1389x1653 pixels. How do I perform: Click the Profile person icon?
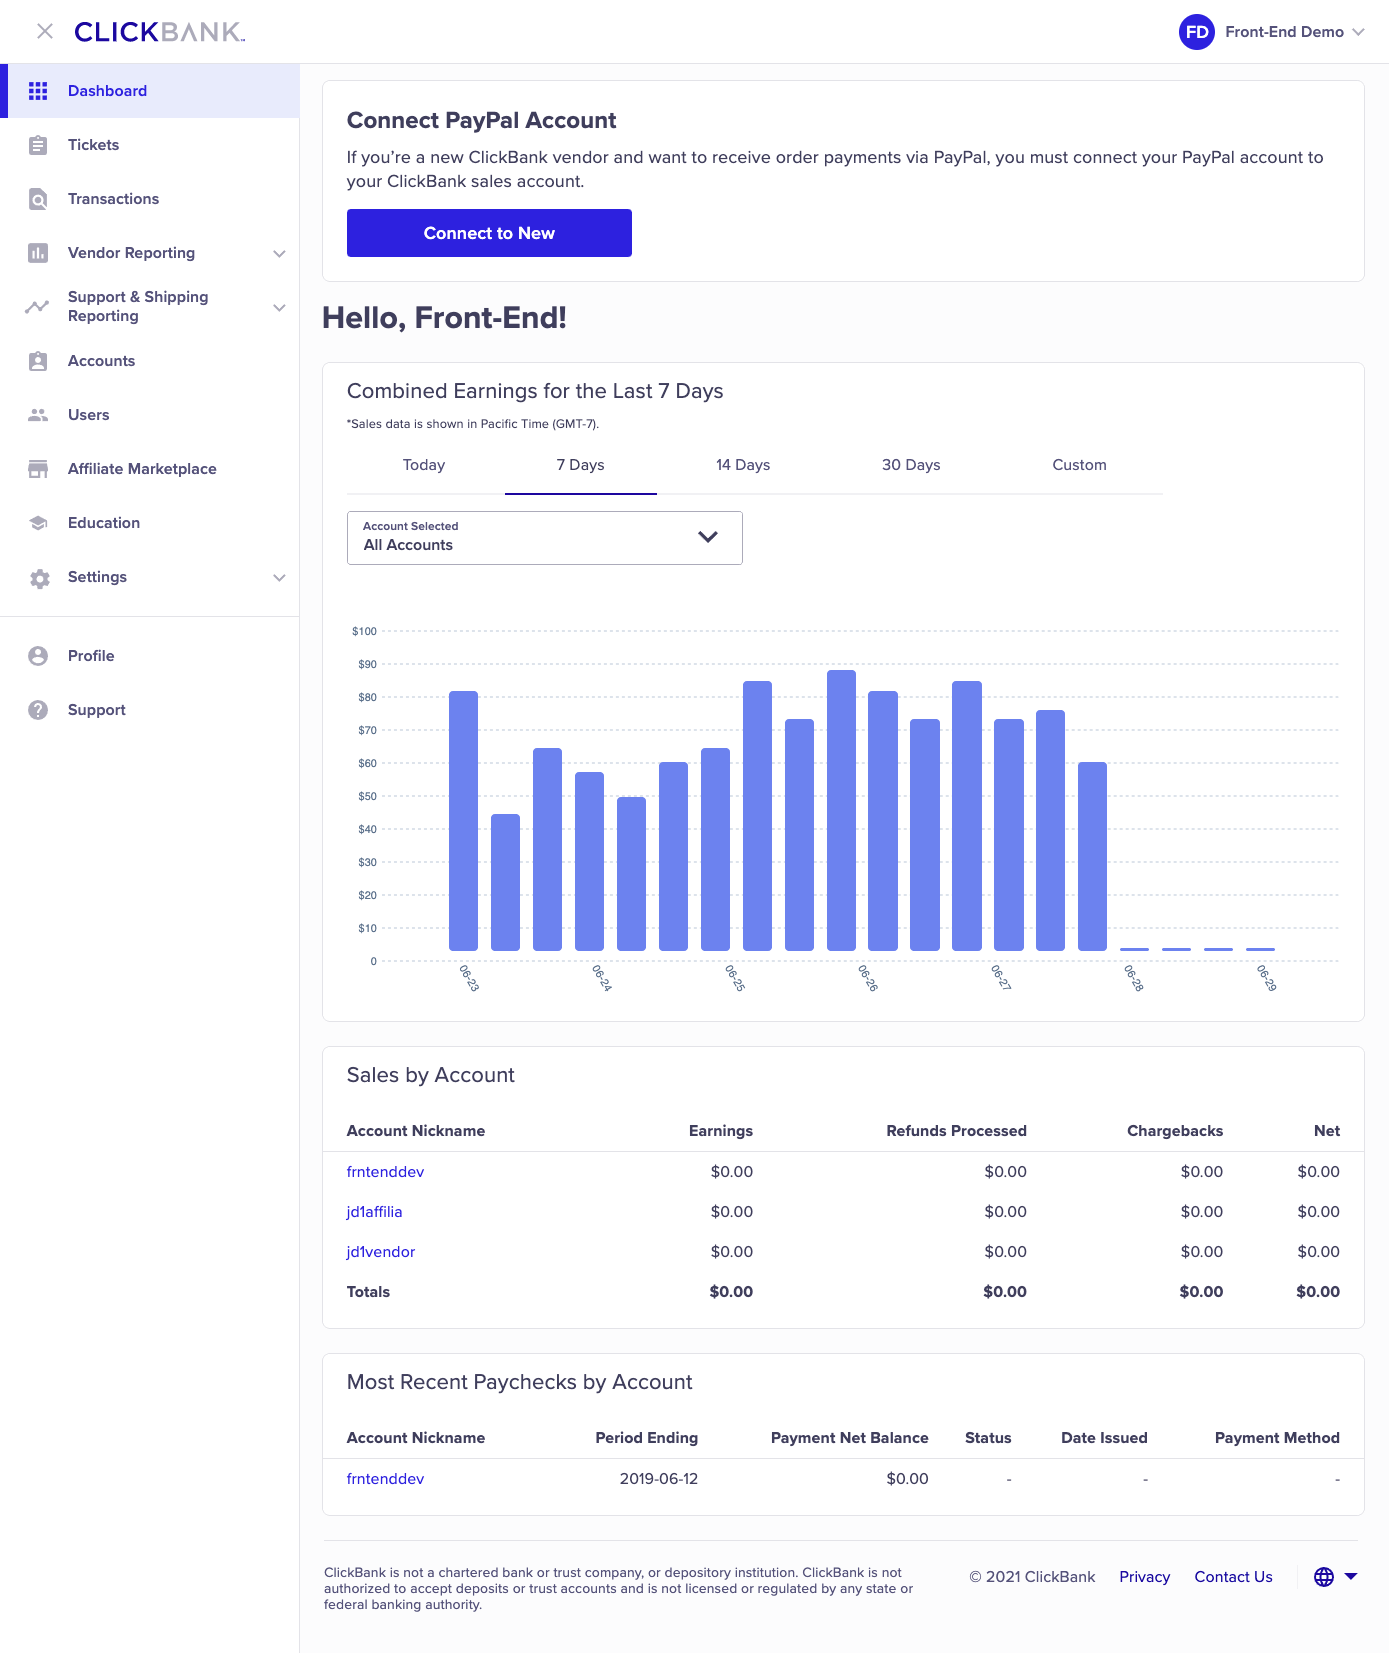[x=38, y=656]
